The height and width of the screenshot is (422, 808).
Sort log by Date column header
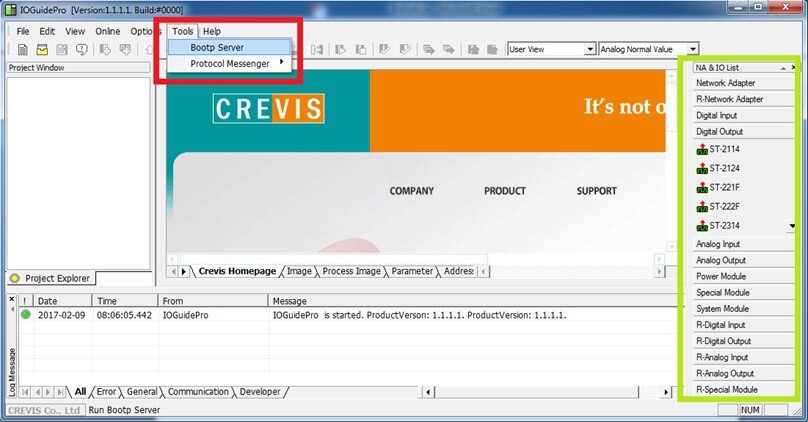[63, 301]
